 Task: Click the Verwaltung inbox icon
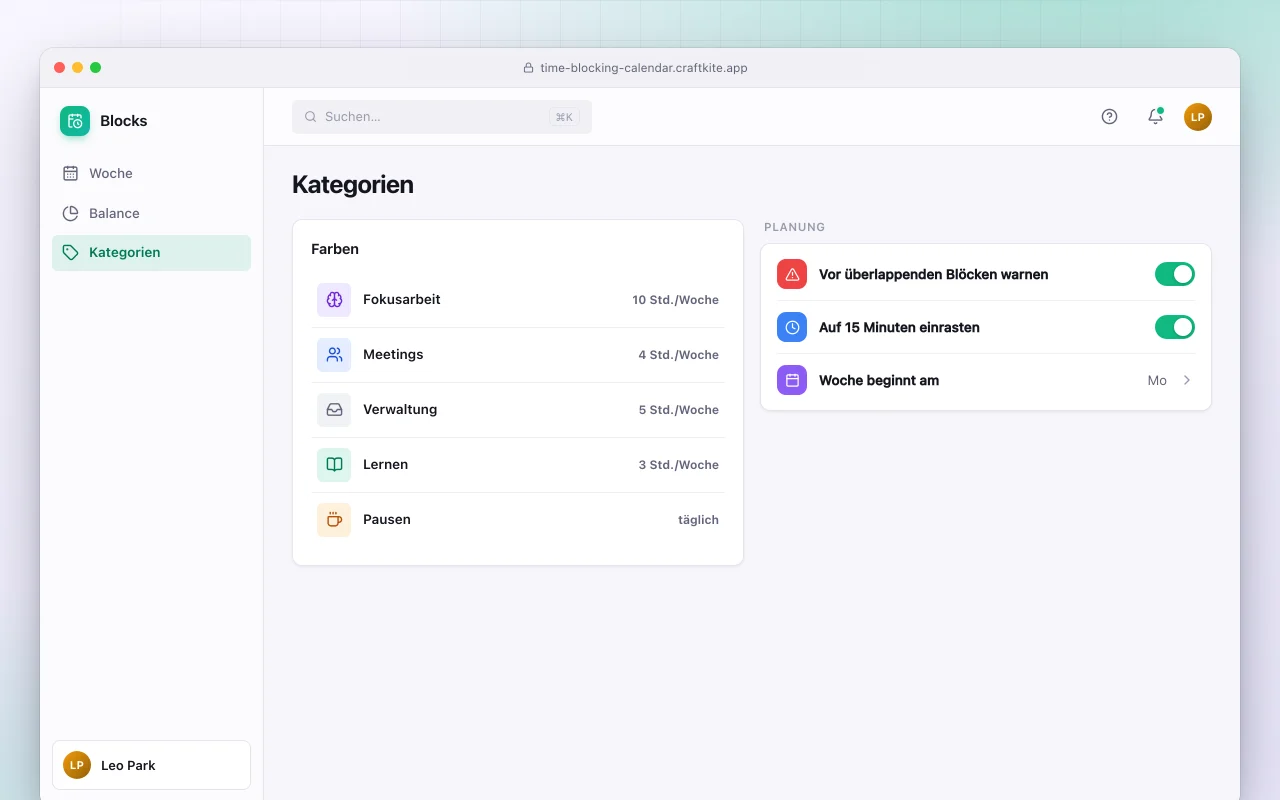334,410
